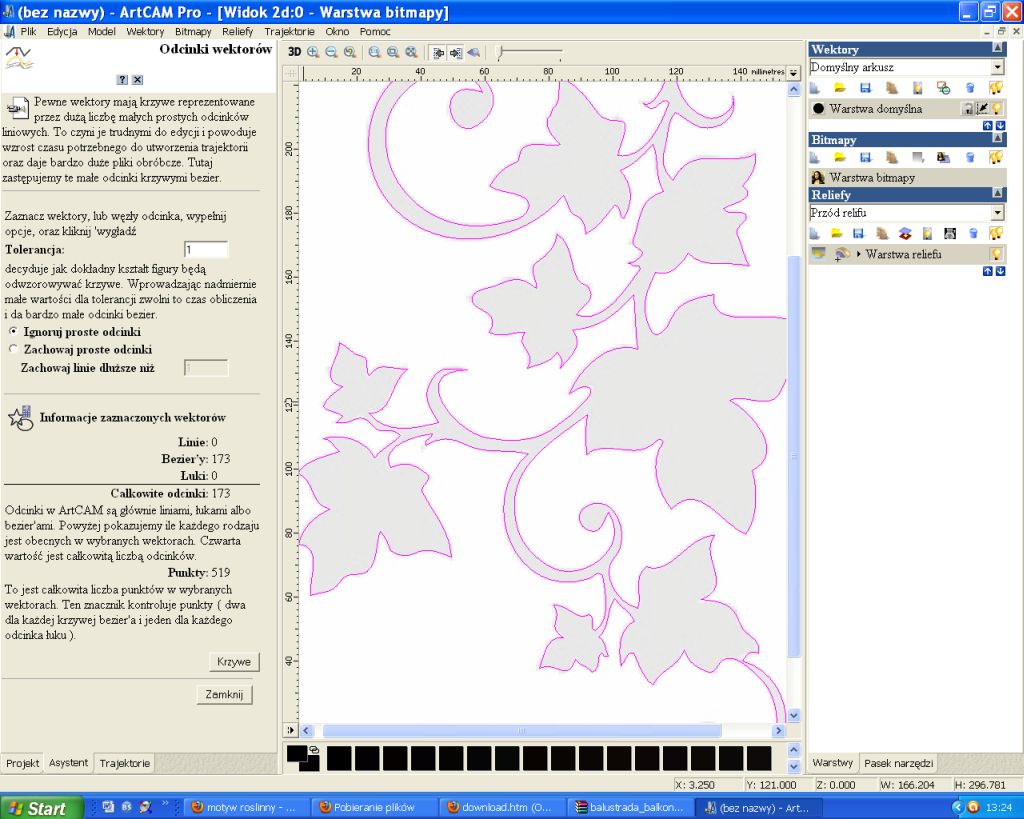Click the Windows Start button

click(x=42, y=808)
